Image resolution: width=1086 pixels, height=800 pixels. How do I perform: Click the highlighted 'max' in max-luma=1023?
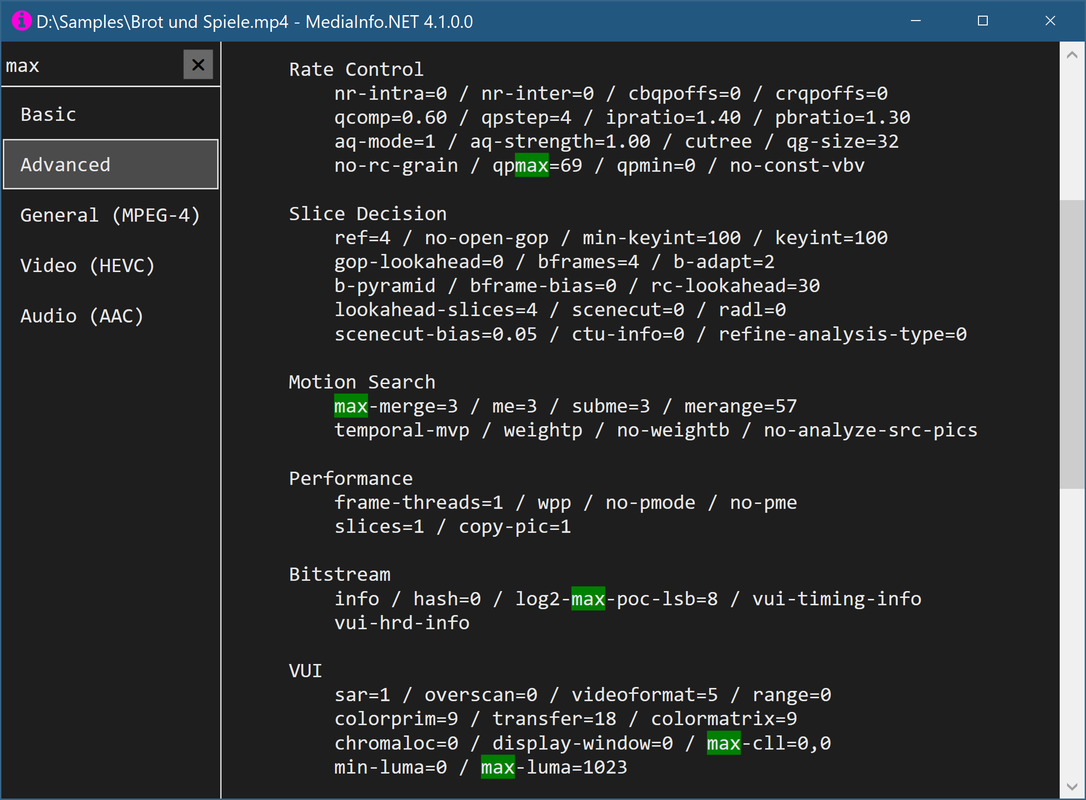point(498,767)
